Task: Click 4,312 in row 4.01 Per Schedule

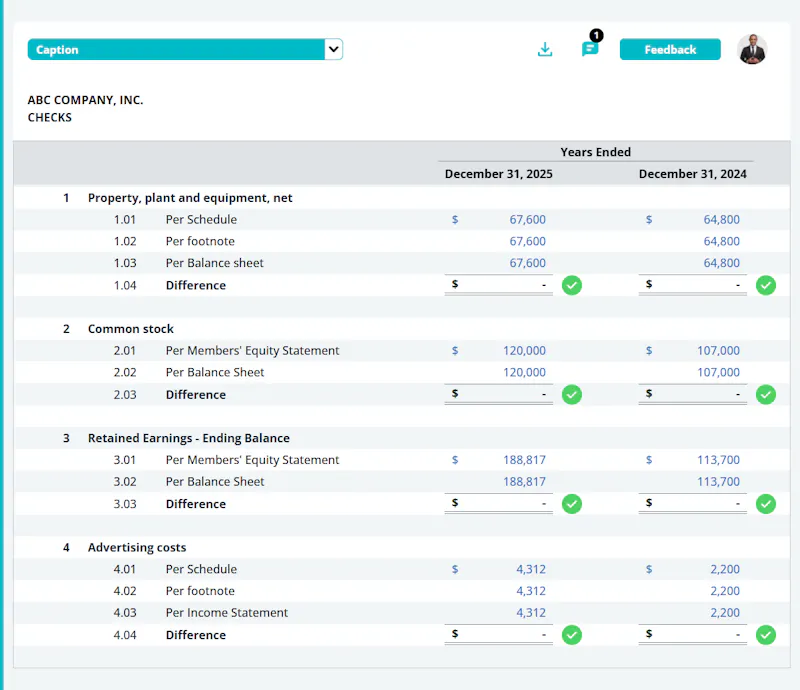Action: pos(531,569)
